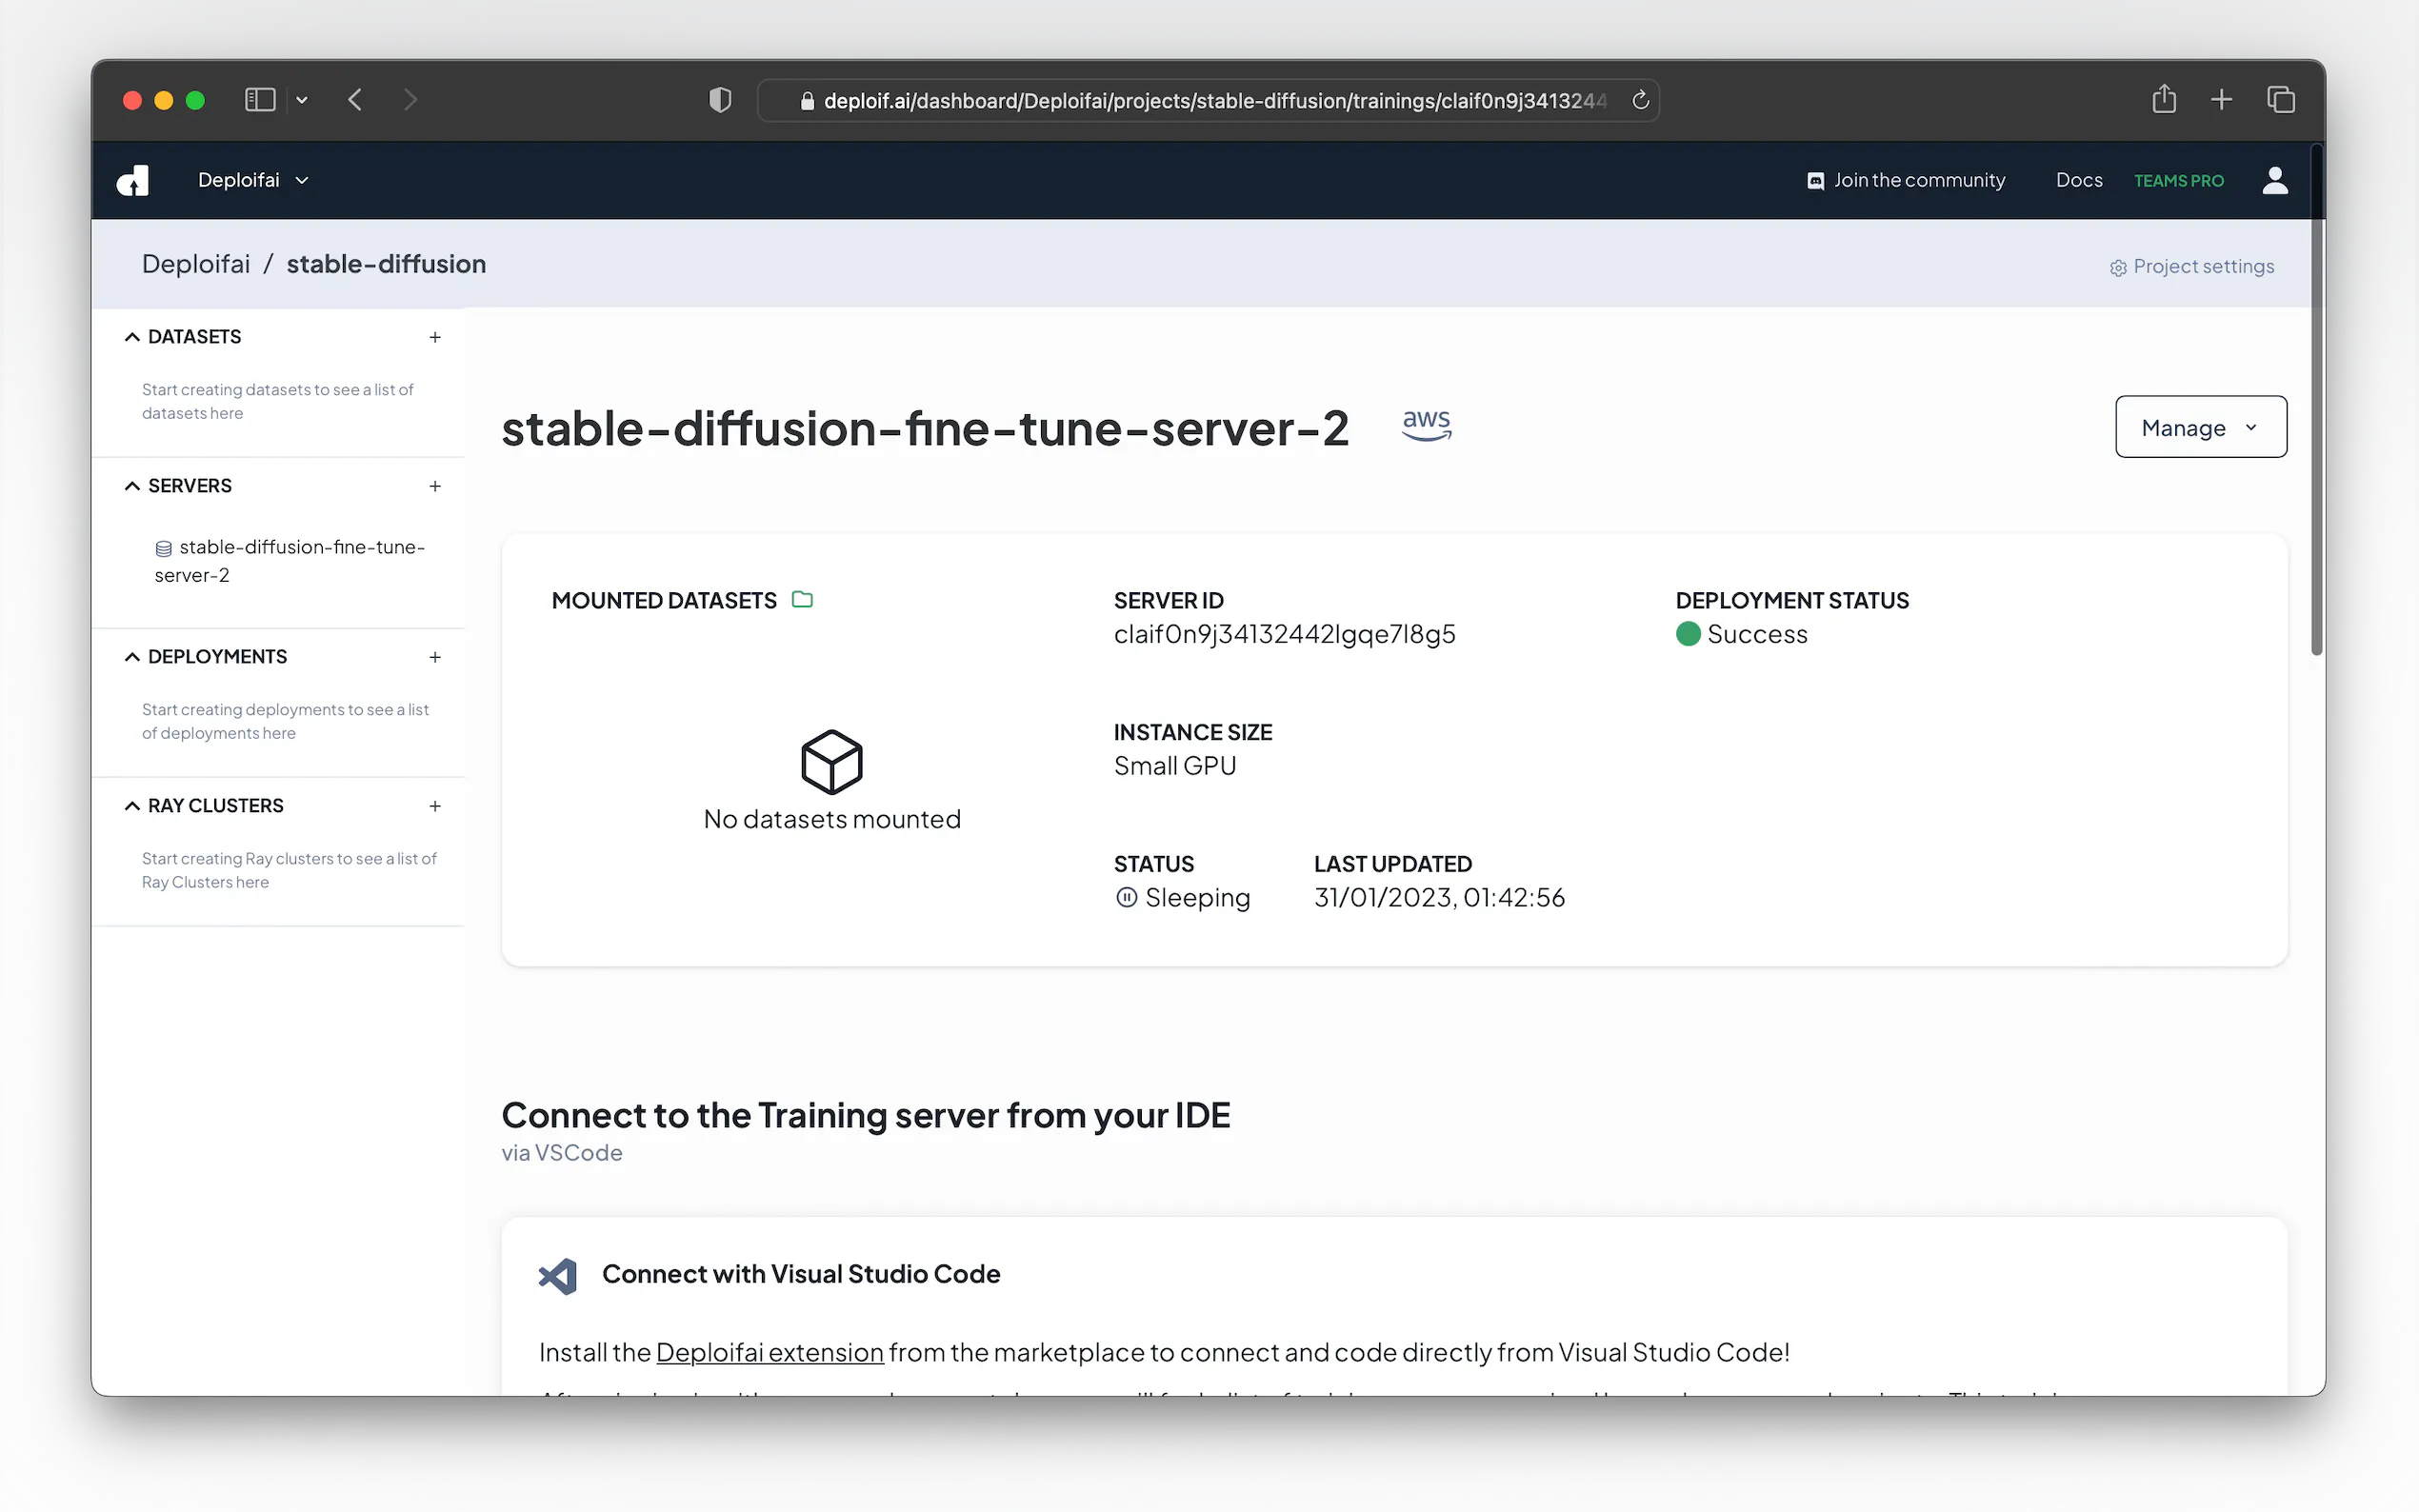Collapse the SERVERS section
This screenshot has height=1512, width=2419.
[x=132, y=486]
